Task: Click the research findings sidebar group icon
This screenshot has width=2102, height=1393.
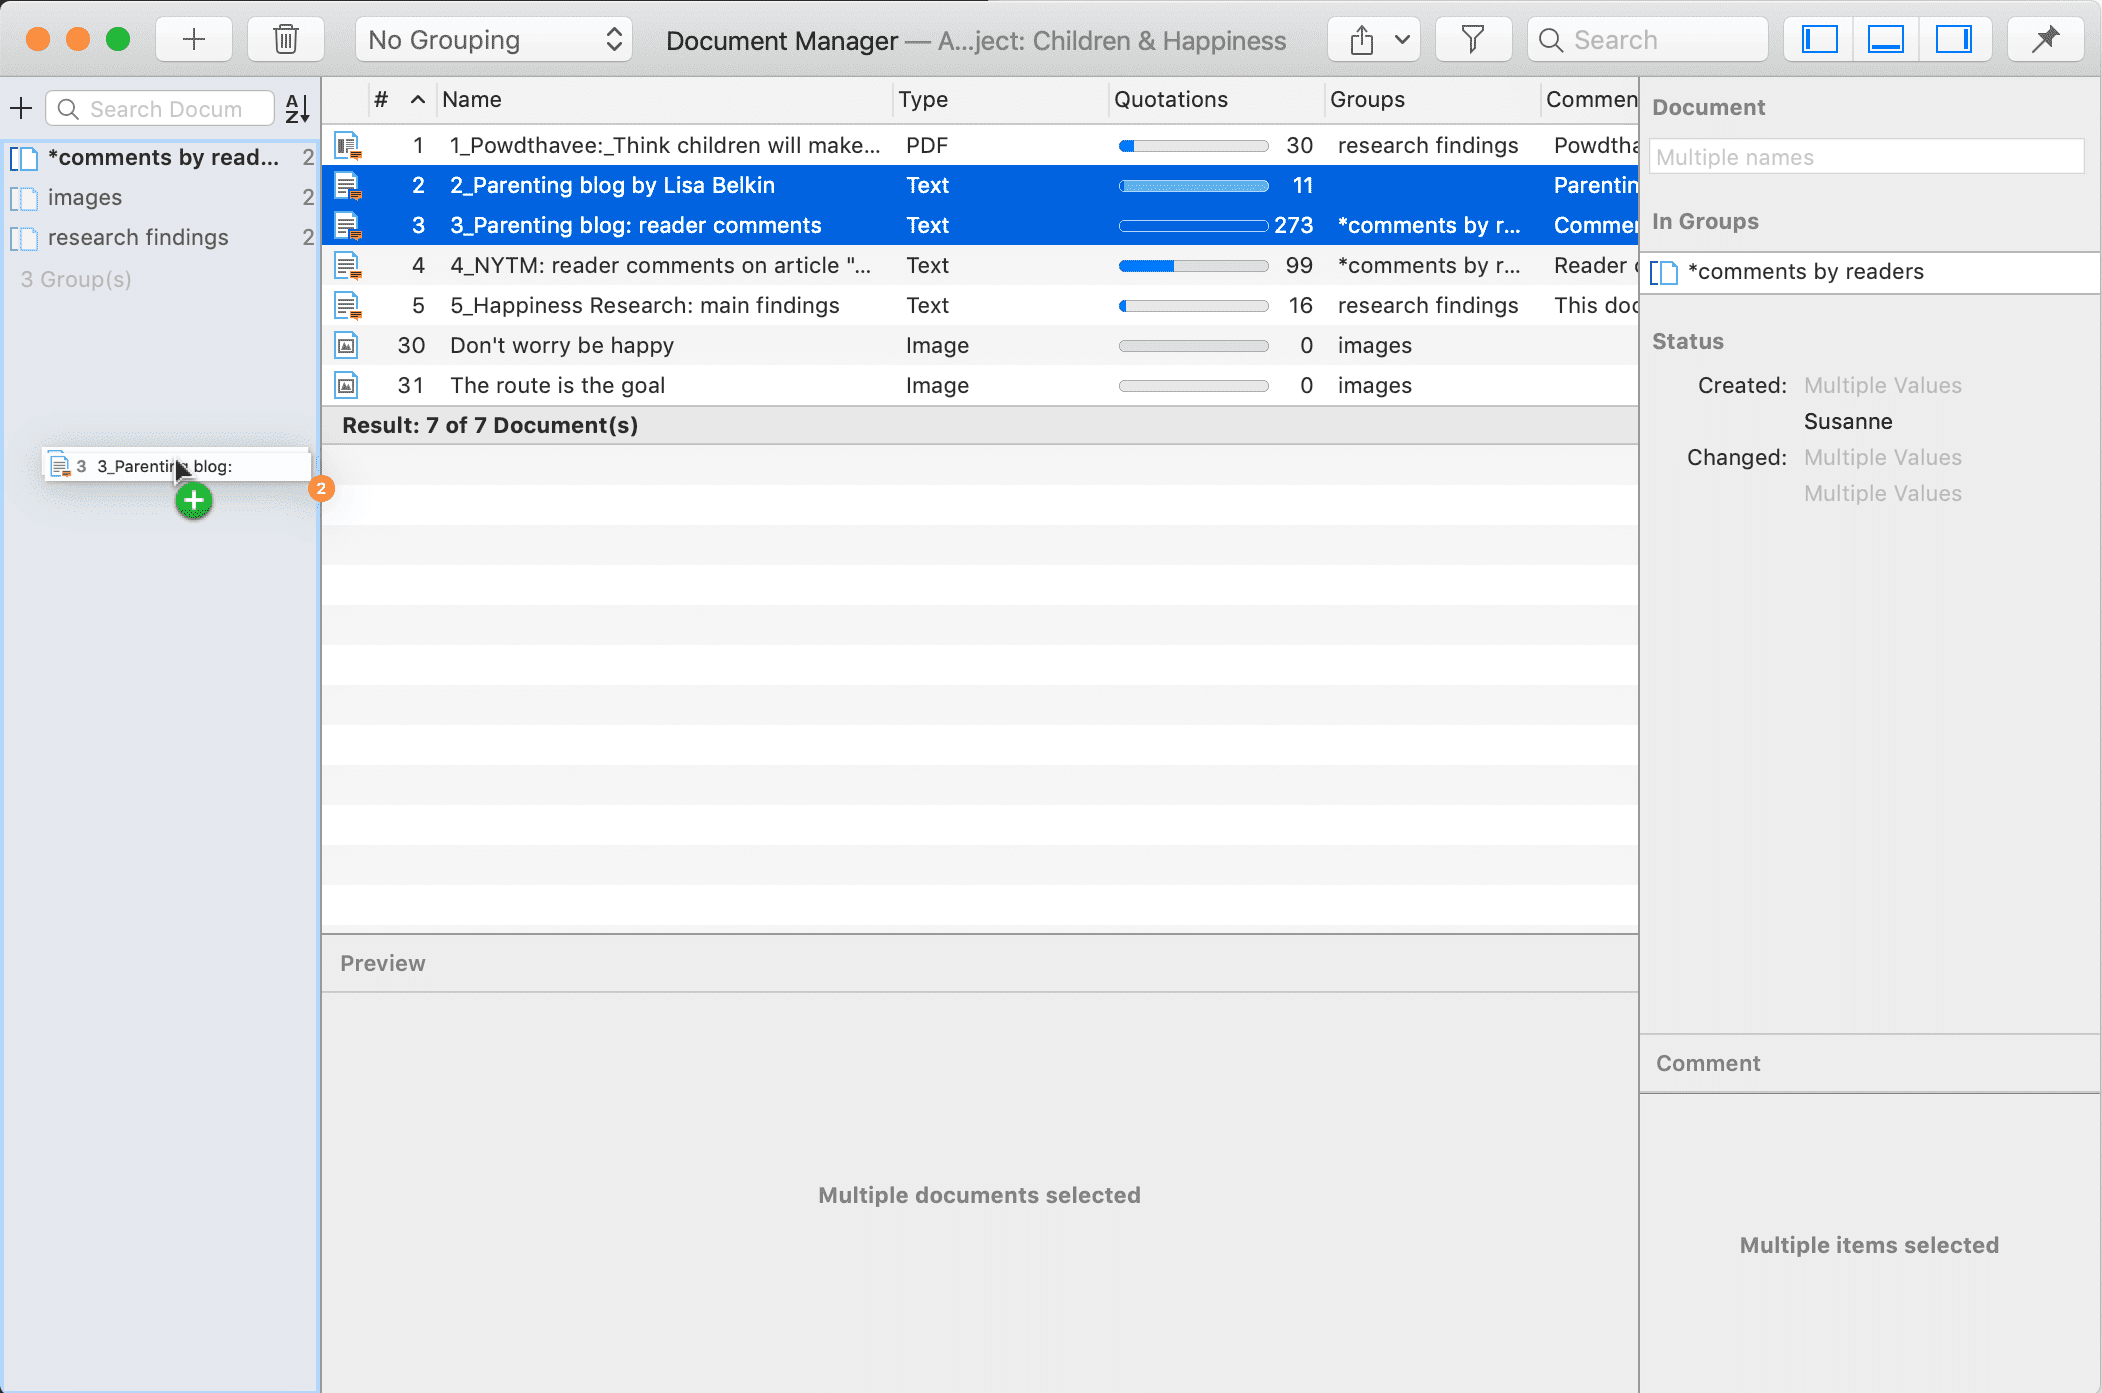Action: pos(24,238)
